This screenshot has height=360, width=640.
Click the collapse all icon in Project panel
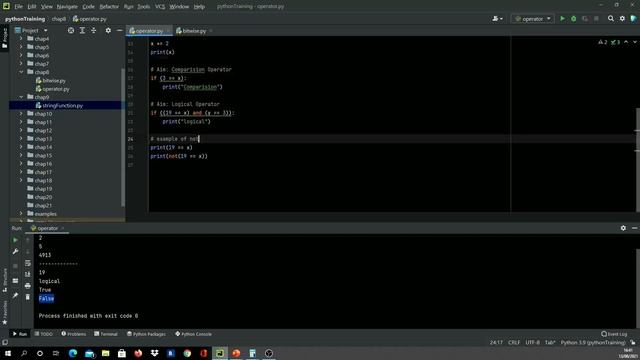click(93, 31)
